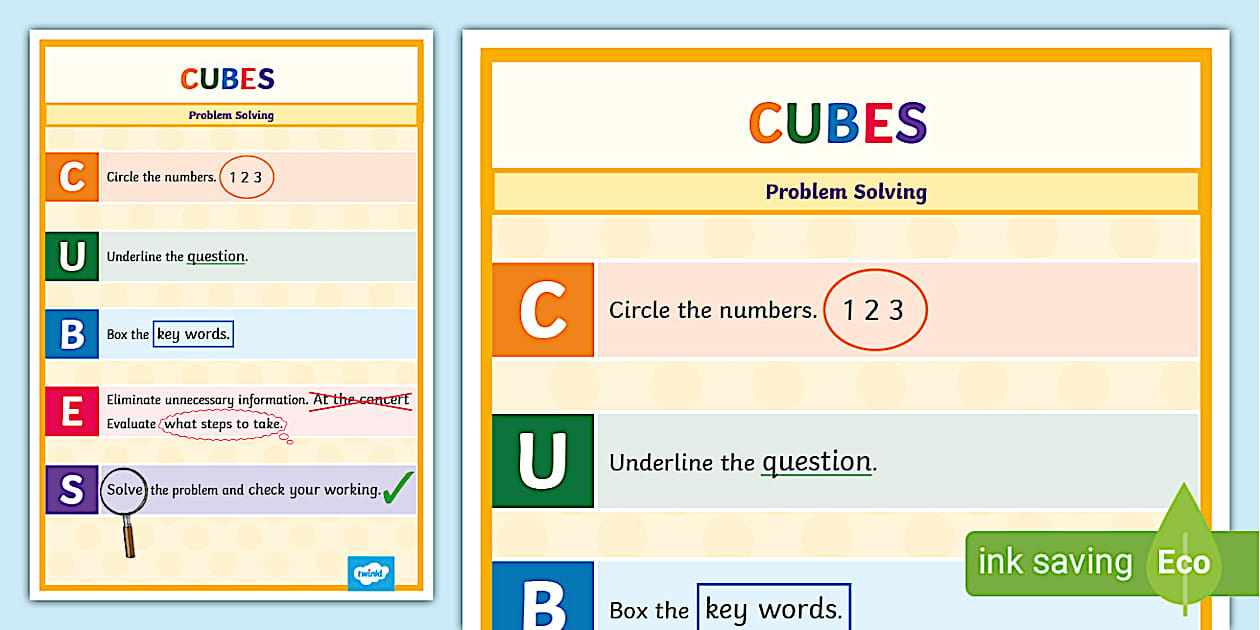Click the underlined question link
The width and height of the screenshot is (1260, 630).
tap(816, 462)
